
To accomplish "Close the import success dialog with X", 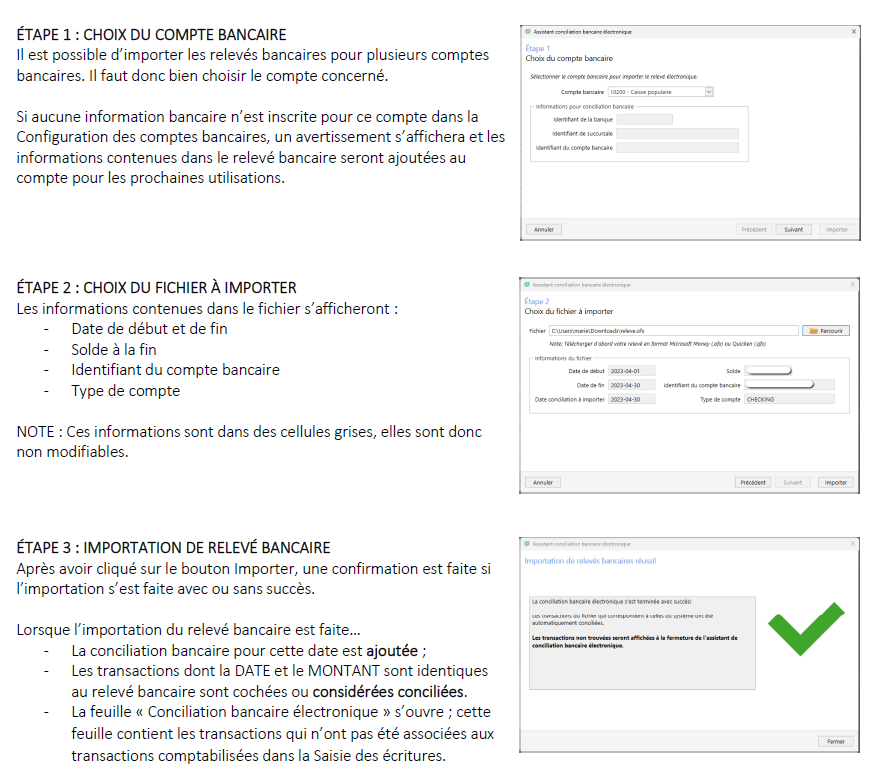I will pos(852,544).
